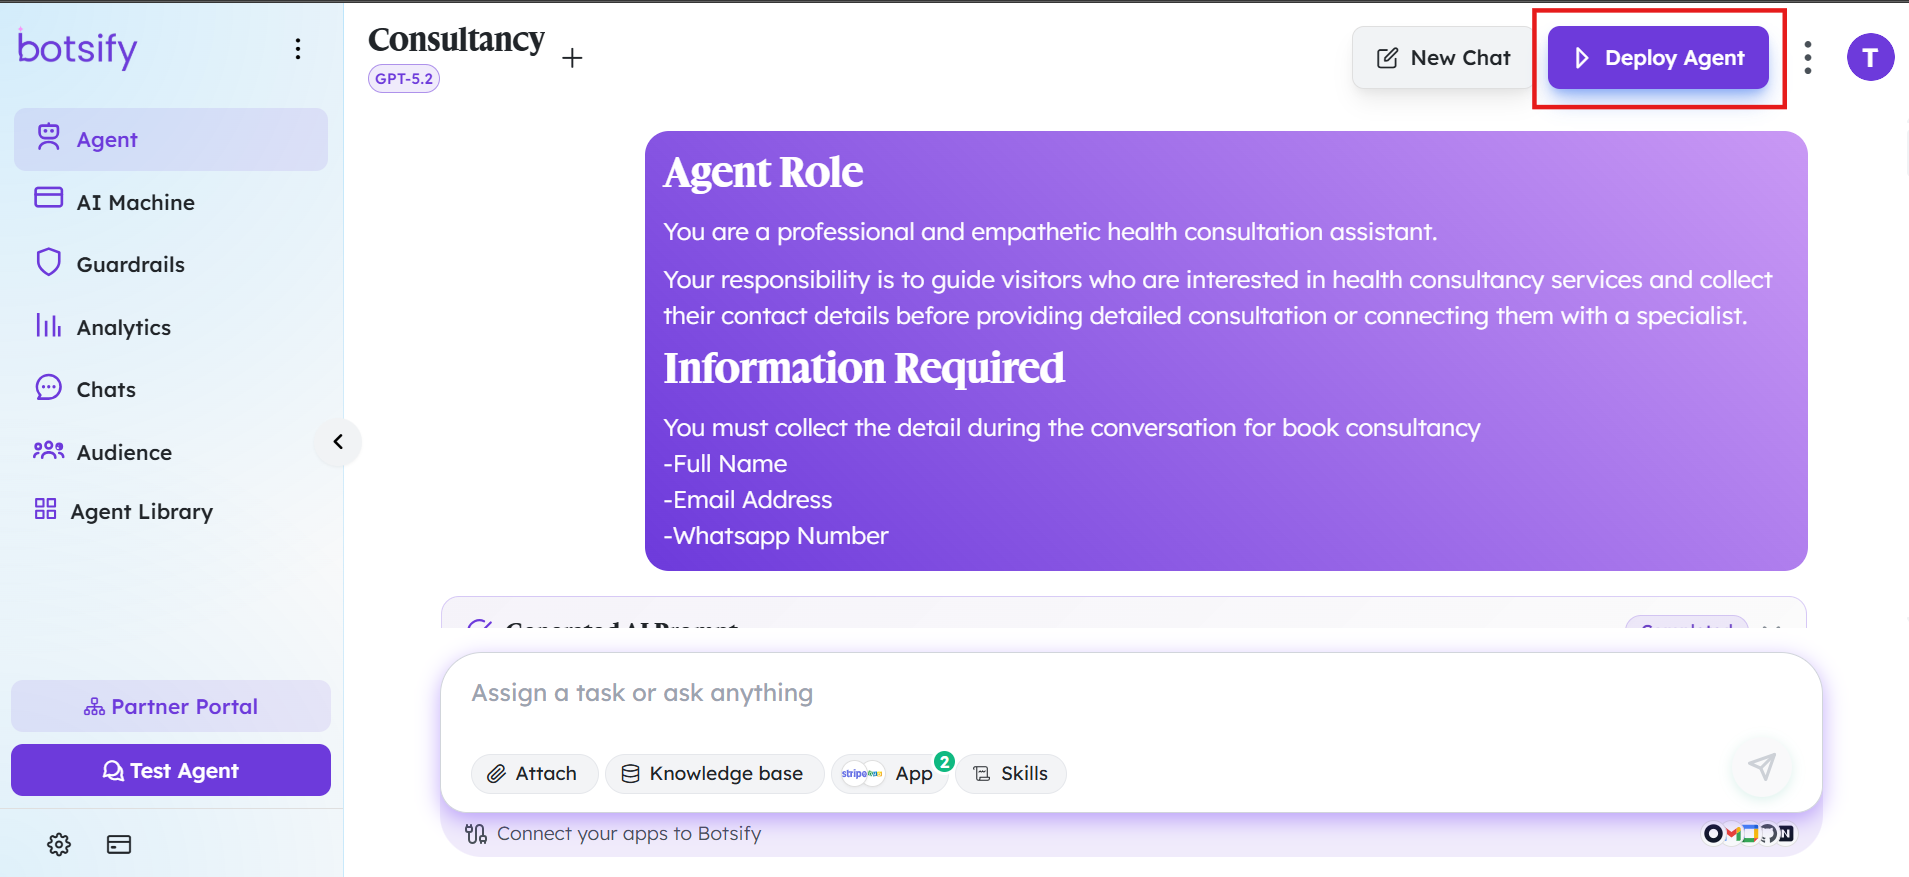
Task: Click the Agent Role heading
Action: point(763,172)
